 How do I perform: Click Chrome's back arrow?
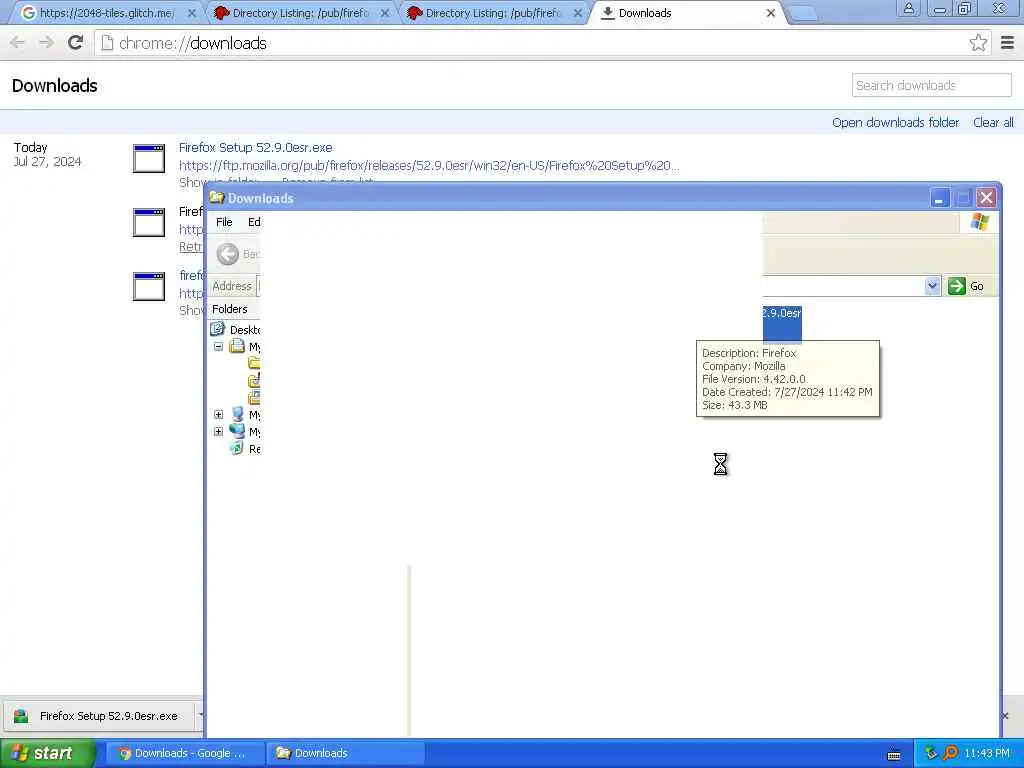point(18,43)
